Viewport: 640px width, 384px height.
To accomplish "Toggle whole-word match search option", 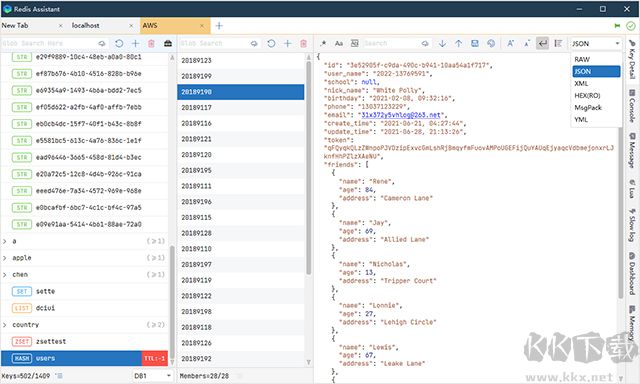I will 355,43.
